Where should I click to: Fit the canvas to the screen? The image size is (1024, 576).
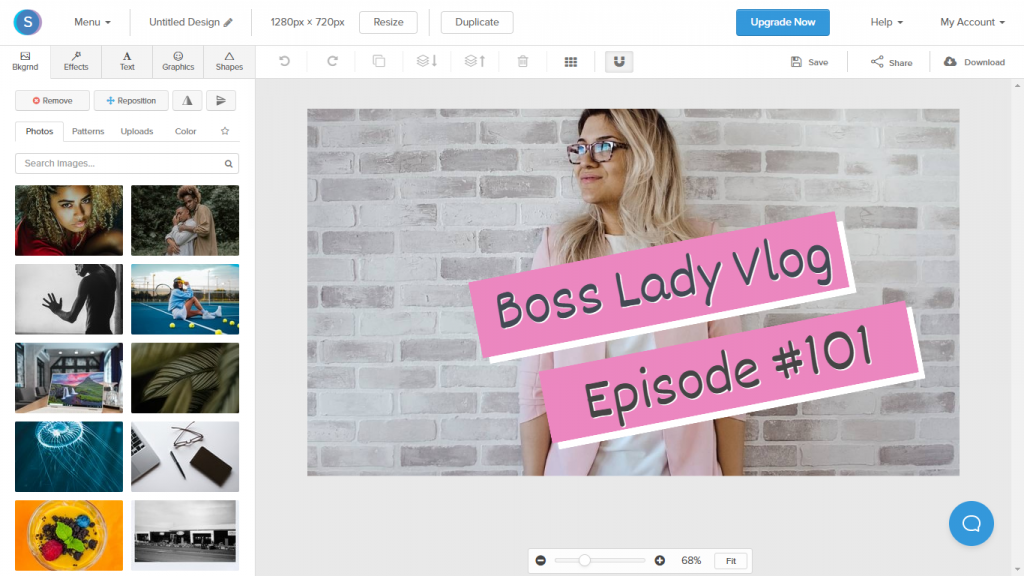point(731,560)
